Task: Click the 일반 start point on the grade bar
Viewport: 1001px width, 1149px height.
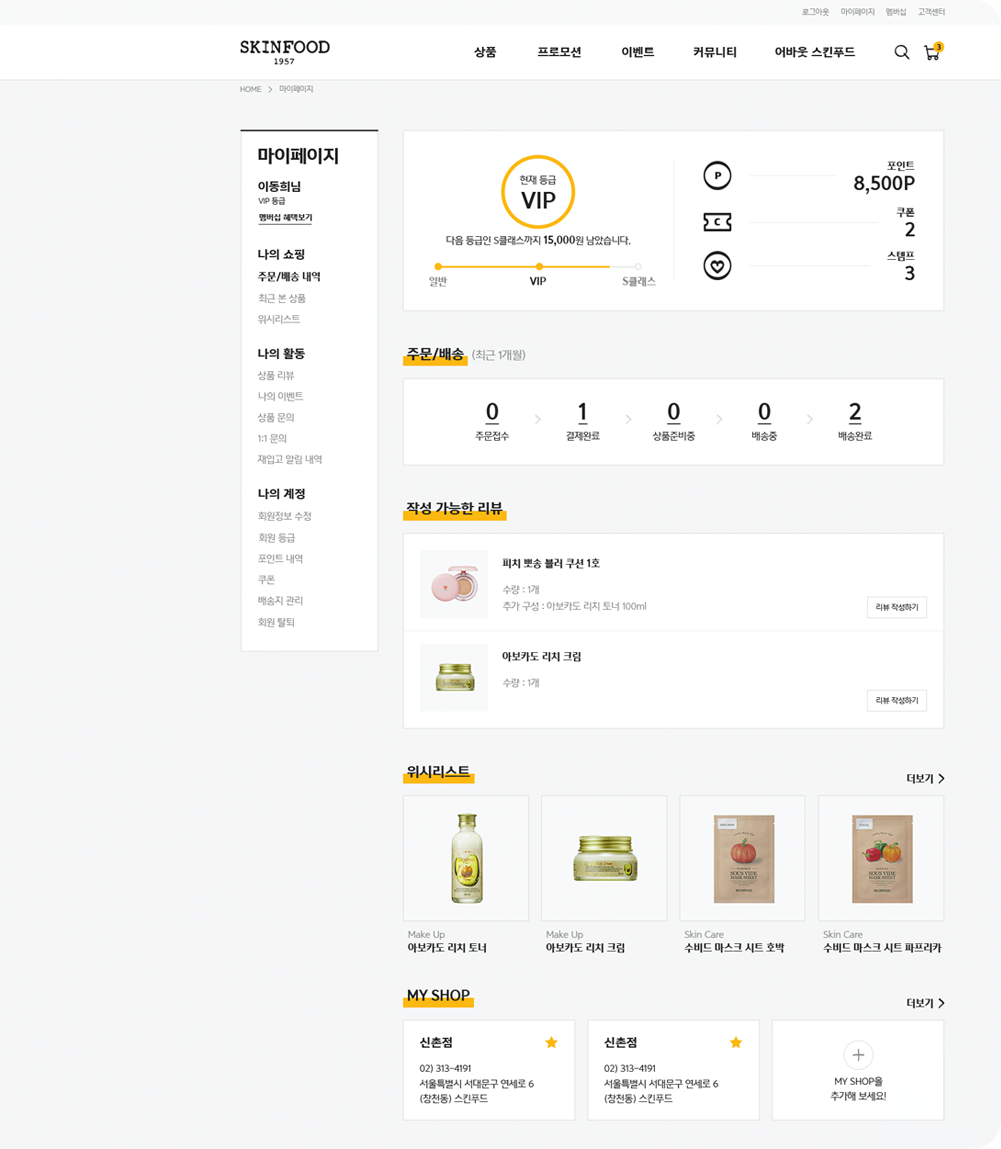Action: [438, 267]
